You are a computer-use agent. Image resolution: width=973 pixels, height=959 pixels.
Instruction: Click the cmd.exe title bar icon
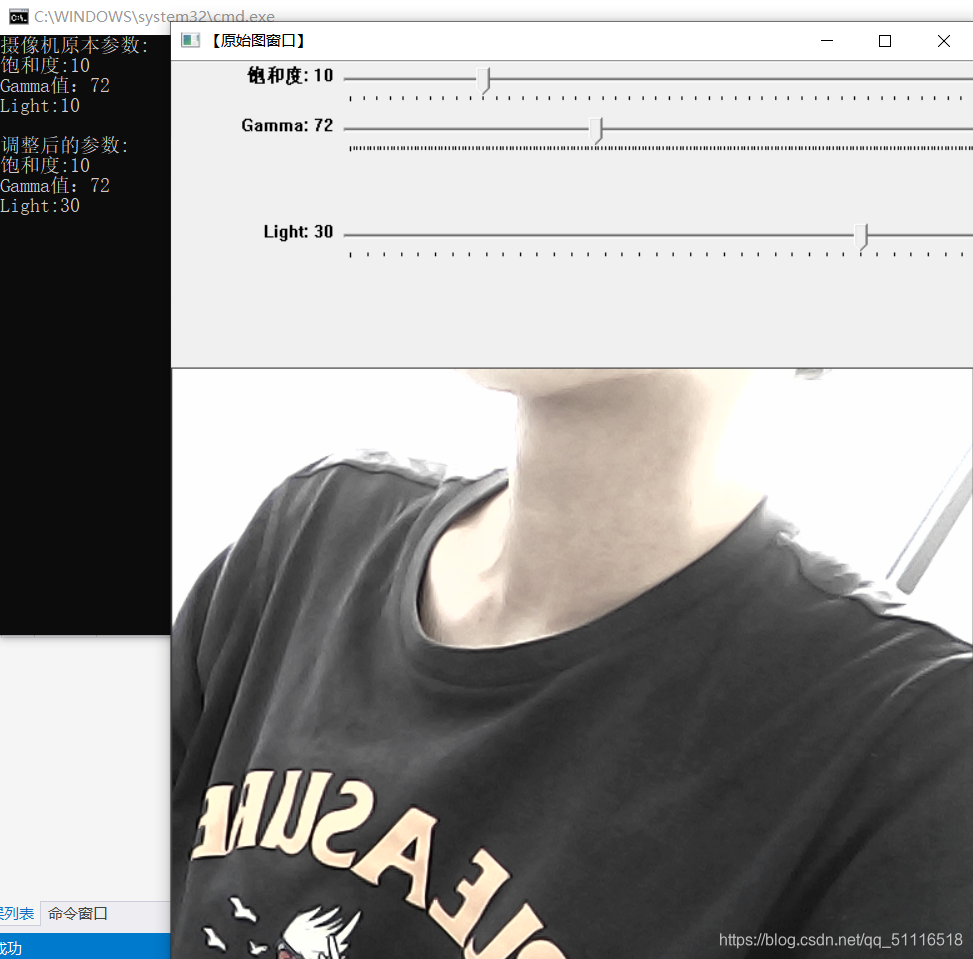point(19,17)
